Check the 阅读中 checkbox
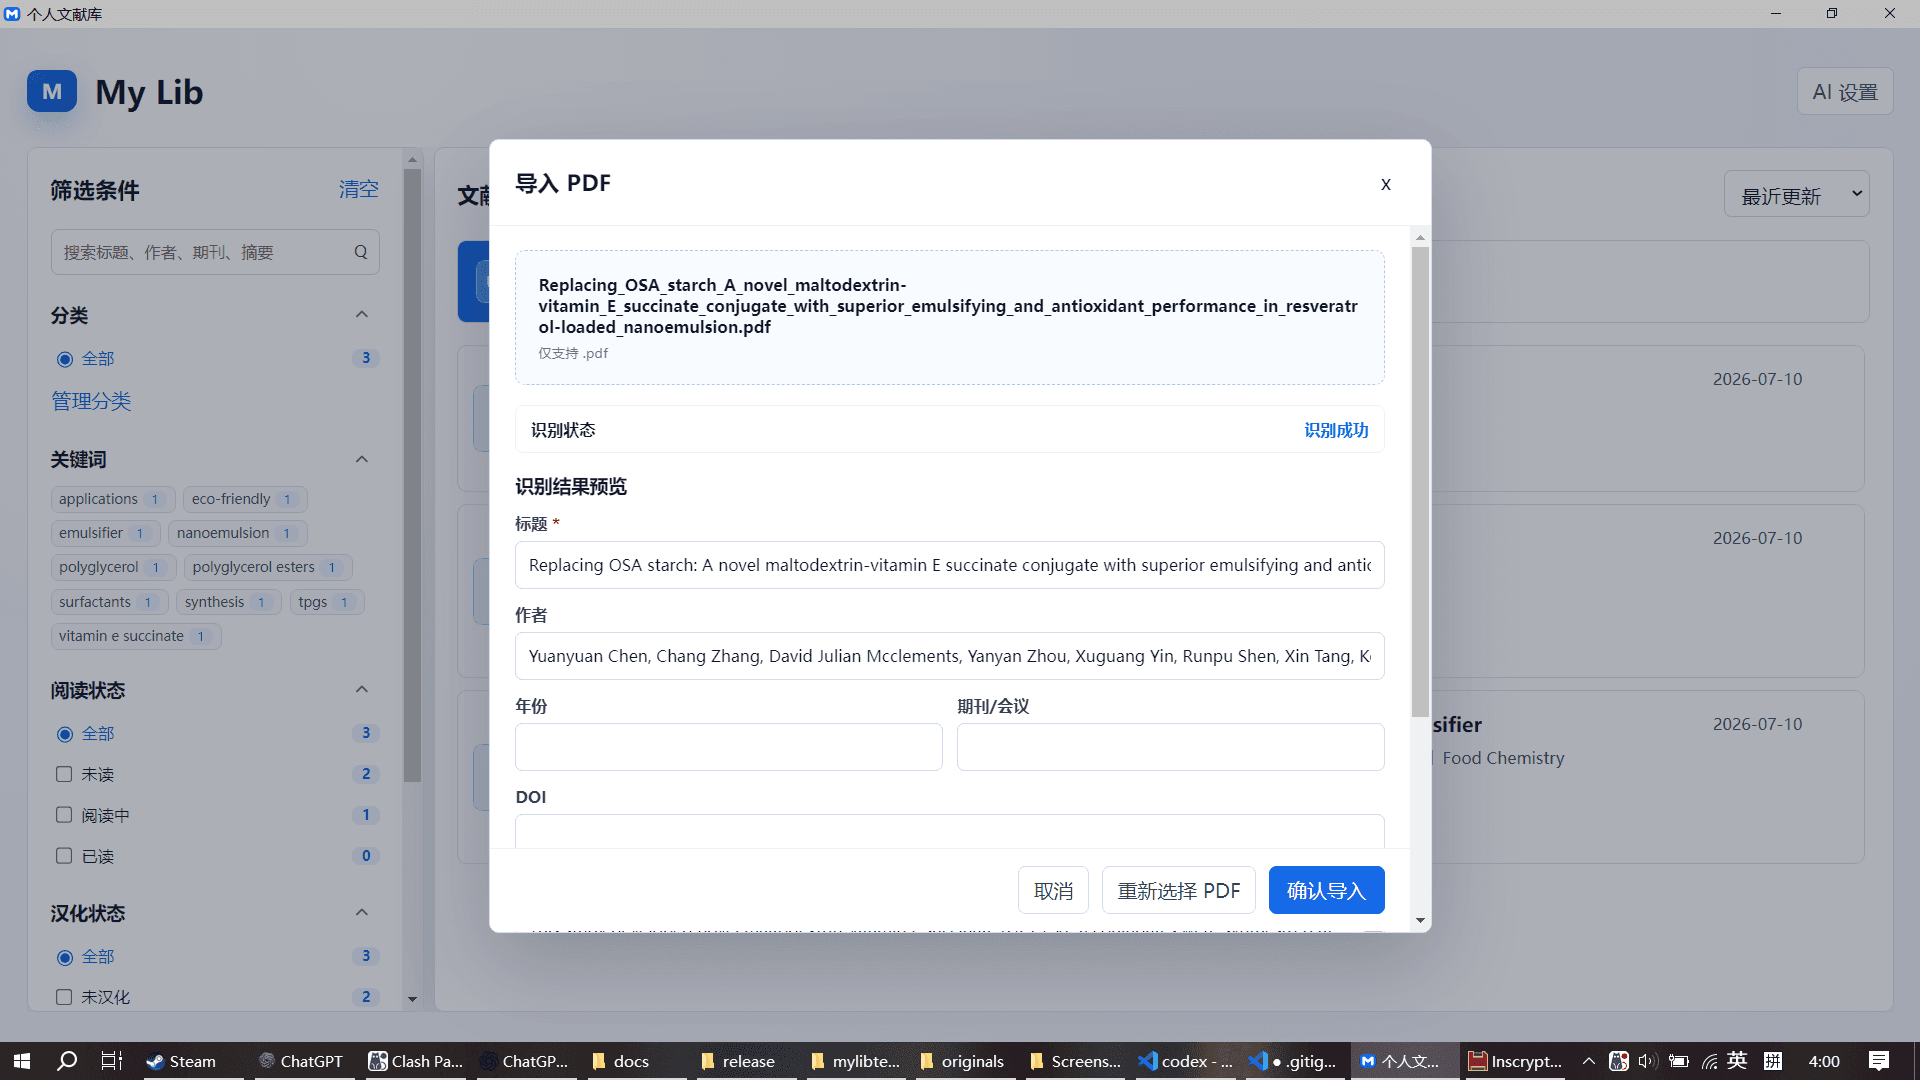 pos(64,815)
